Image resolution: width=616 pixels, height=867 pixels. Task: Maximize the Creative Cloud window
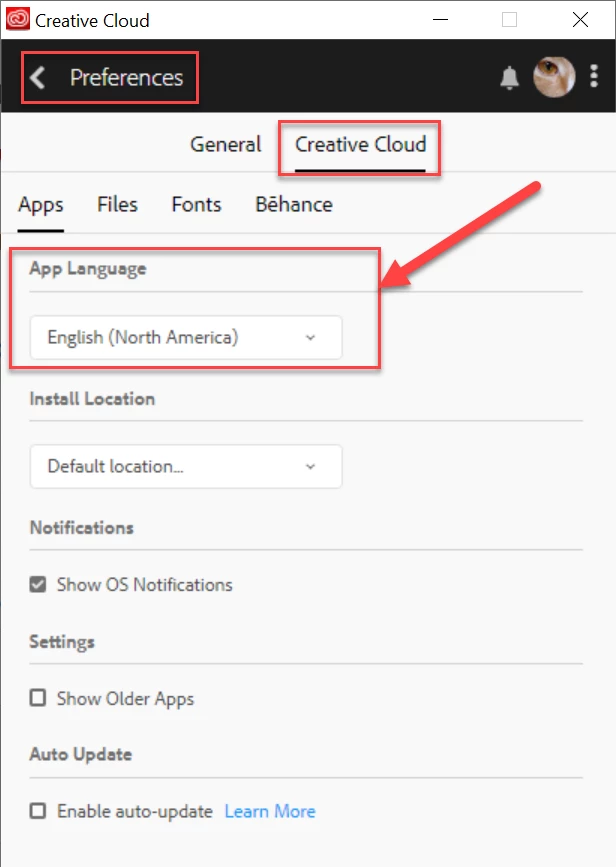[509, 19]
